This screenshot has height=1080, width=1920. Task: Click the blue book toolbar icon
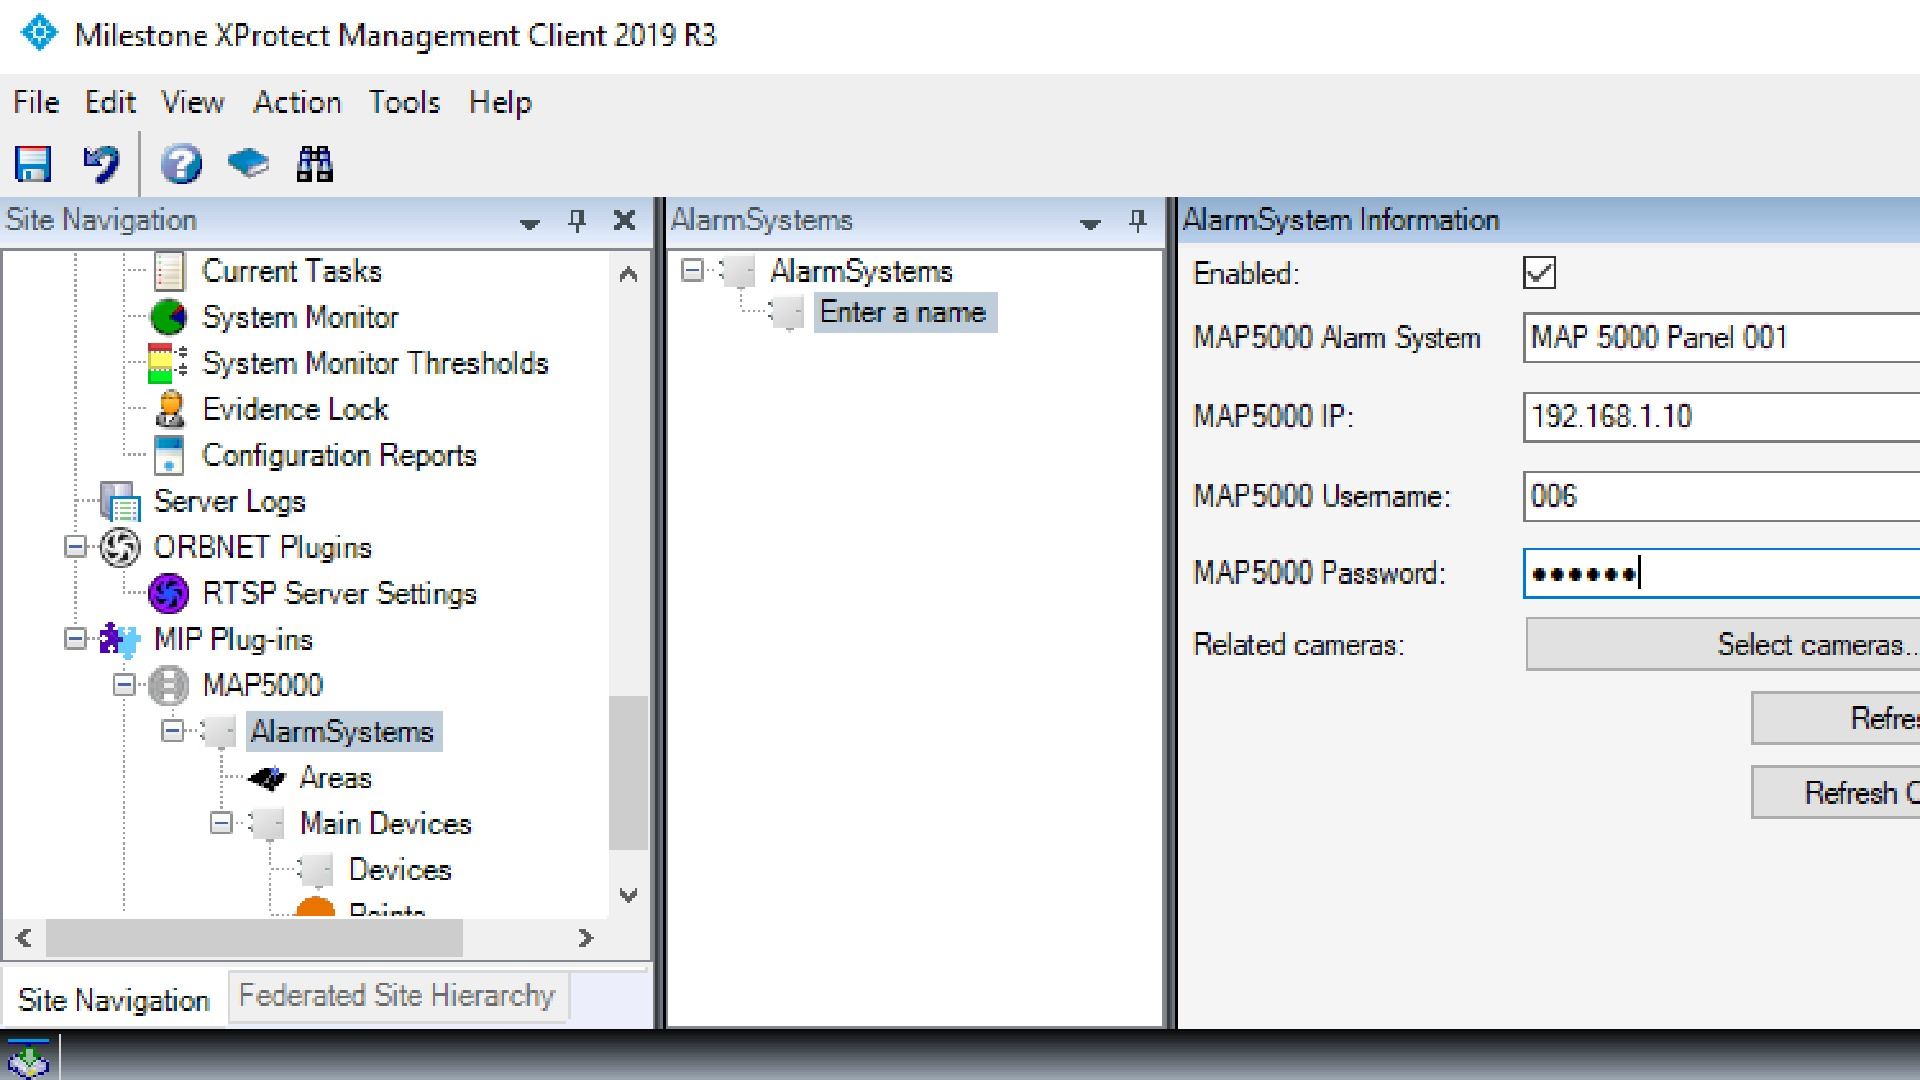tap(248, 163)
